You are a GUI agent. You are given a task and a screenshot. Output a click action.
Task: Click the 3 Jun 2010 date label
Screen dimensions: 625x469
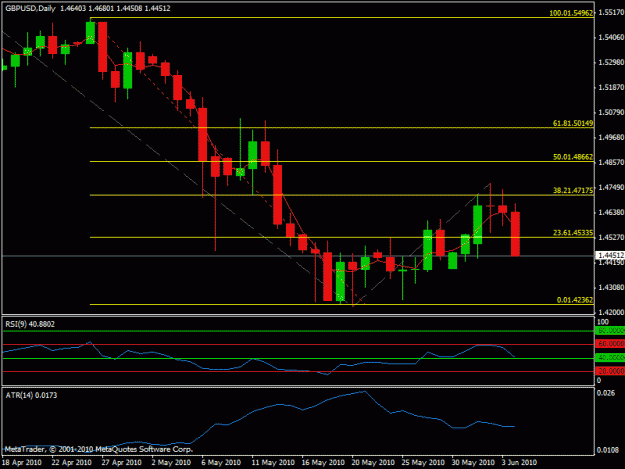click(519, 462)
